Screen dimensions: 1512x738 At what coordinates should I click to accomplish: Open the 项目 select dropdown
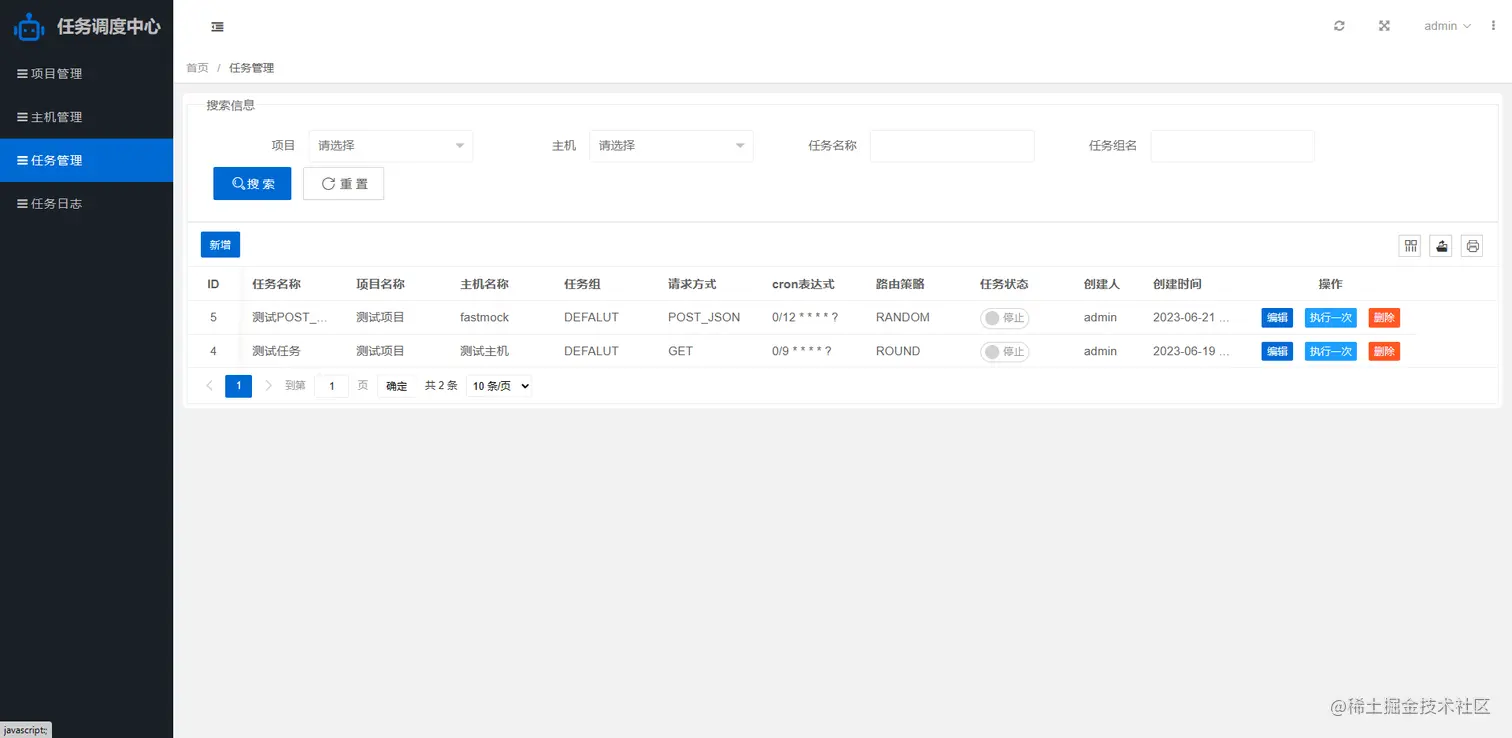[390, 146]
